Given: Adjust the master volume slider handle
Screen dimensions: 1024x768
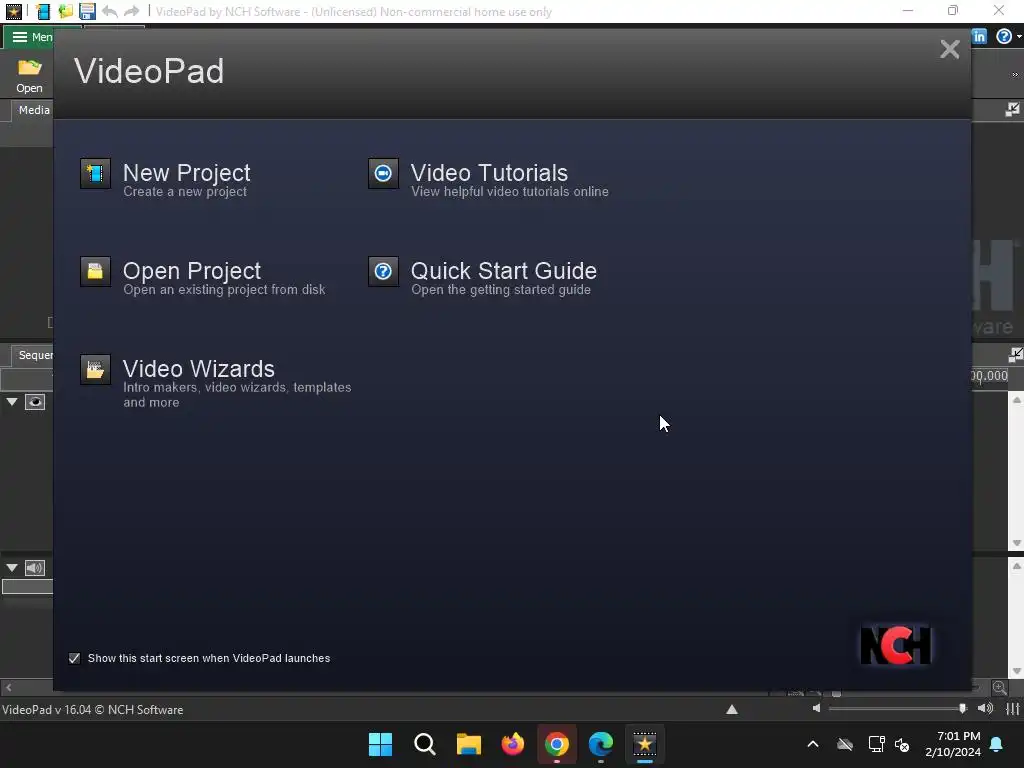Looking at the screenshot, I should [x=963, y=709].
